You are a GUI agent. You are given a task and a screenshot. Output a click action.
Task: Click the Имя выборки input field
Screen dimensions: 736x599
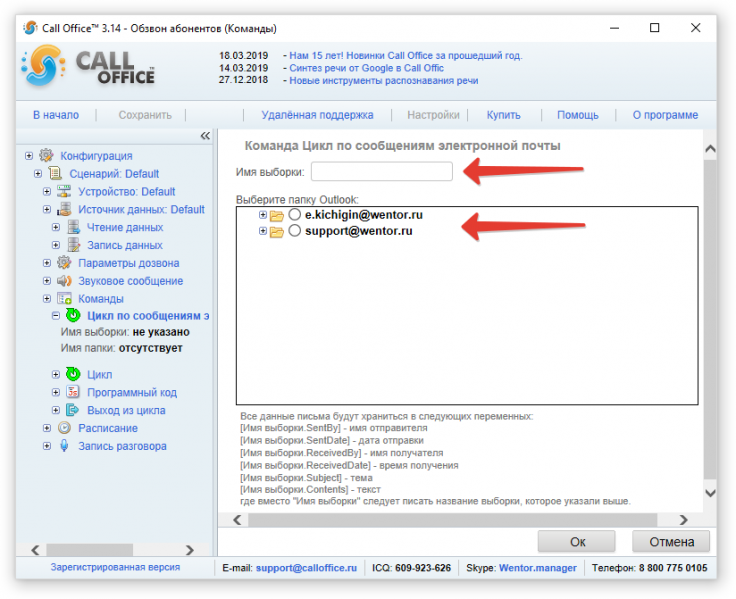coord(382,171)
